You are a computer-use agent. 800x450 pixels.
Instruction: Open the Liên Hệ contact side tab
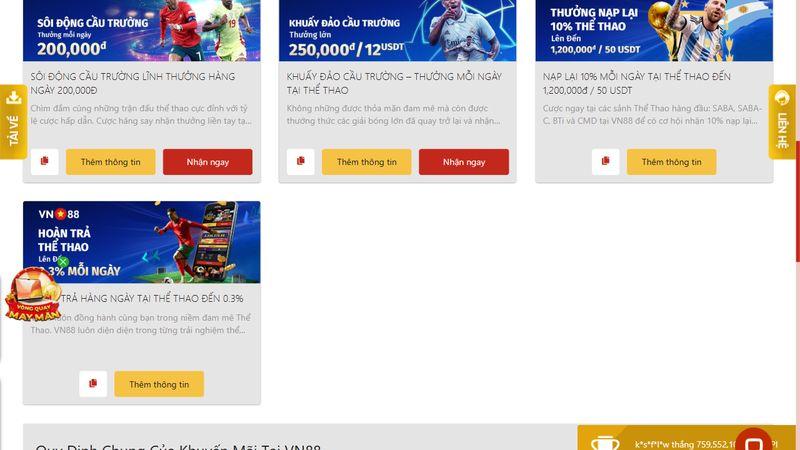(x=782, y=121)
